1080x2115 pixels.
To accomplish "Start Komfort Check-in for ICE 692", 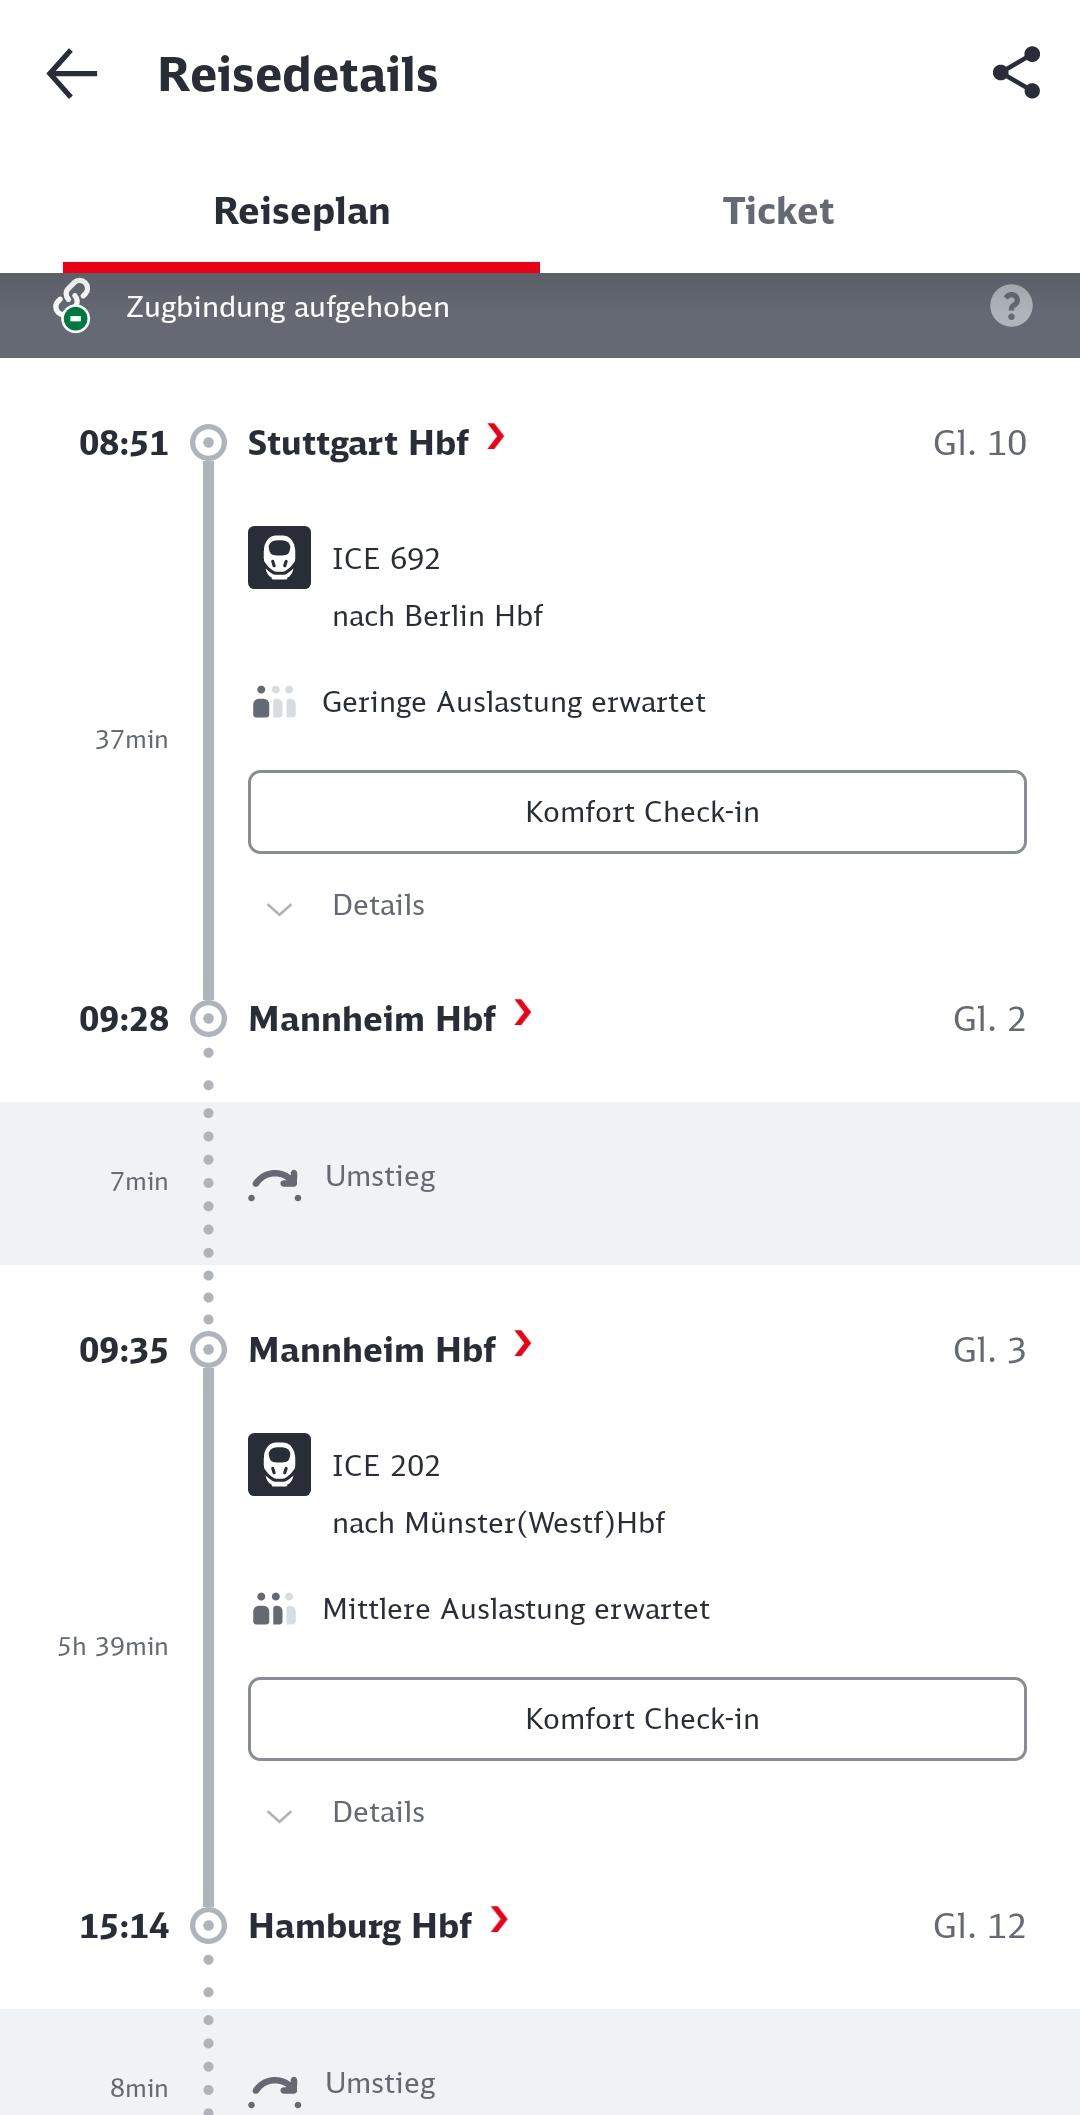I will (637, 812).
